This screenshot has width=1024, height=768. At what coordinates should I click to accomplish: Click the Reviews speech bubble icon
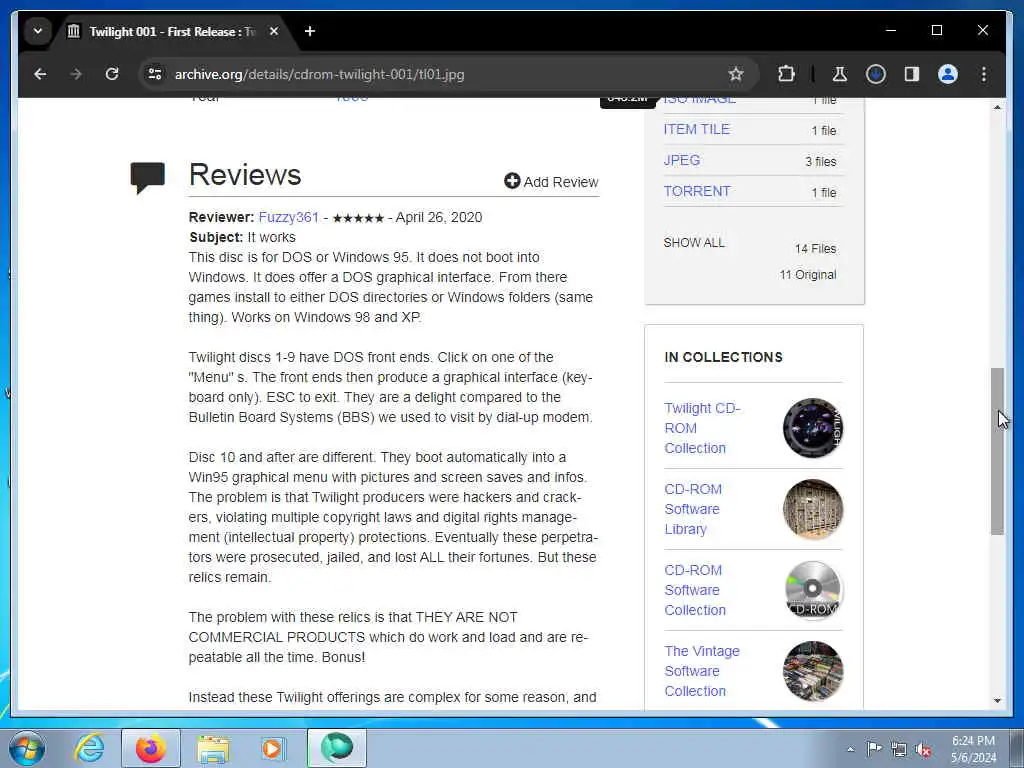[x=148, y=178]
